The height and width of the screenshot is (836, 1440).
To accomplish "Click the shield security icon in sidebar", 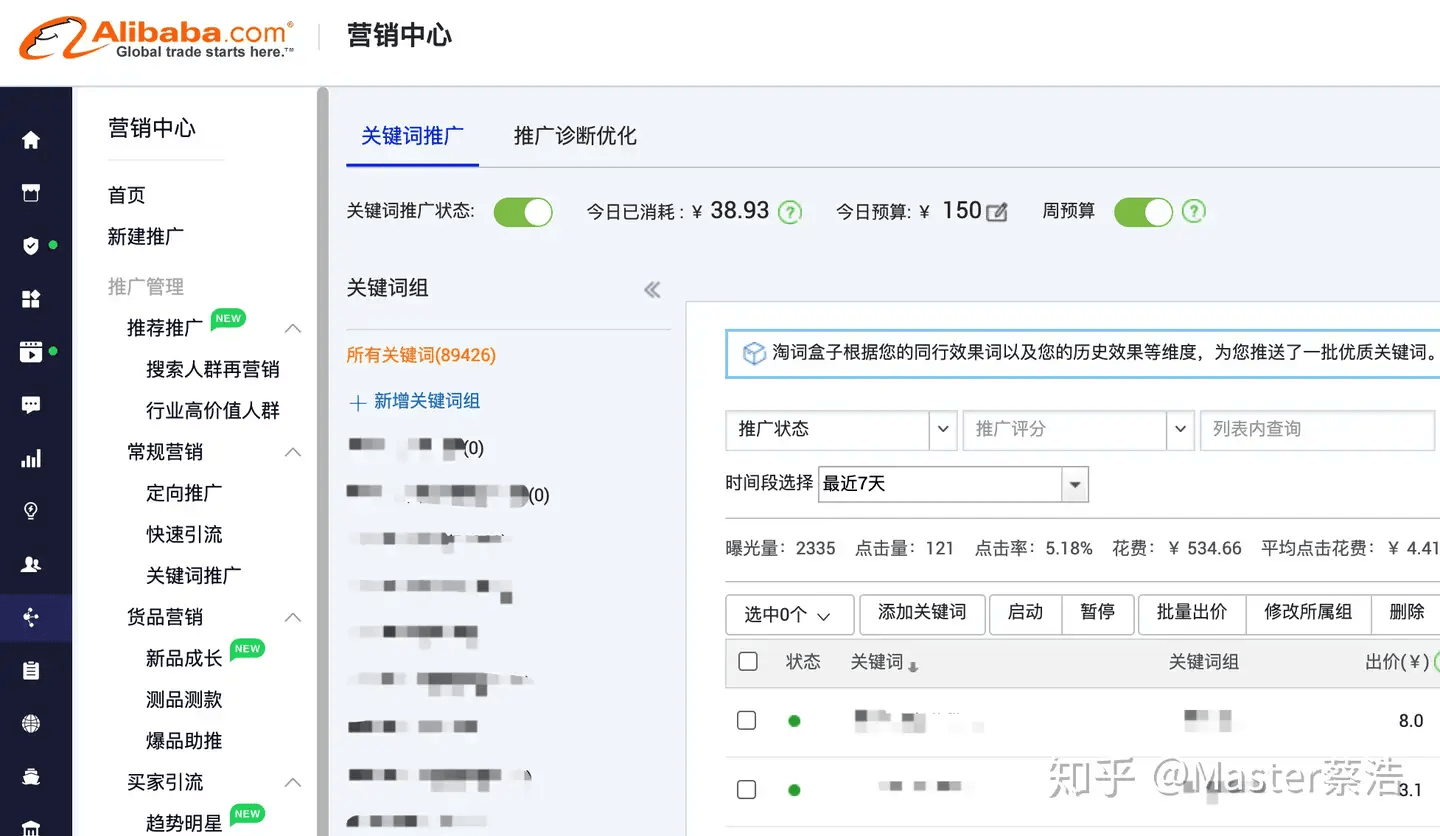I will (31, 246).
